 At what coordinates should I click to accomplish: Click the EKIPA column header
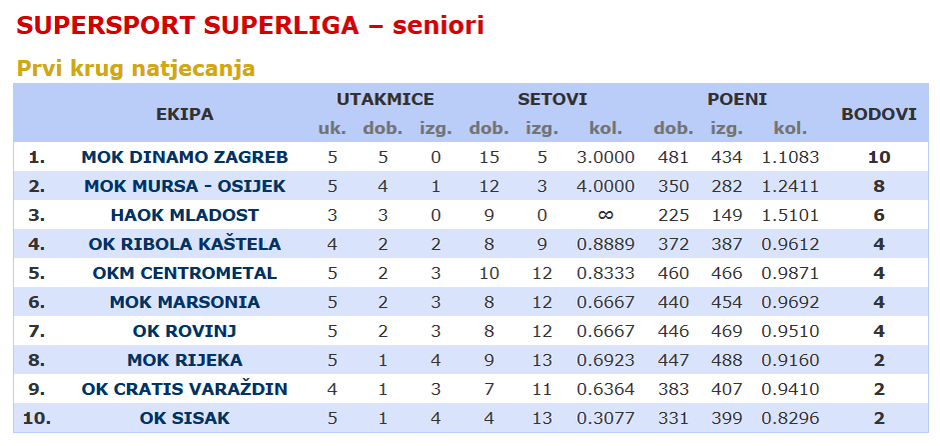(185, 114)
